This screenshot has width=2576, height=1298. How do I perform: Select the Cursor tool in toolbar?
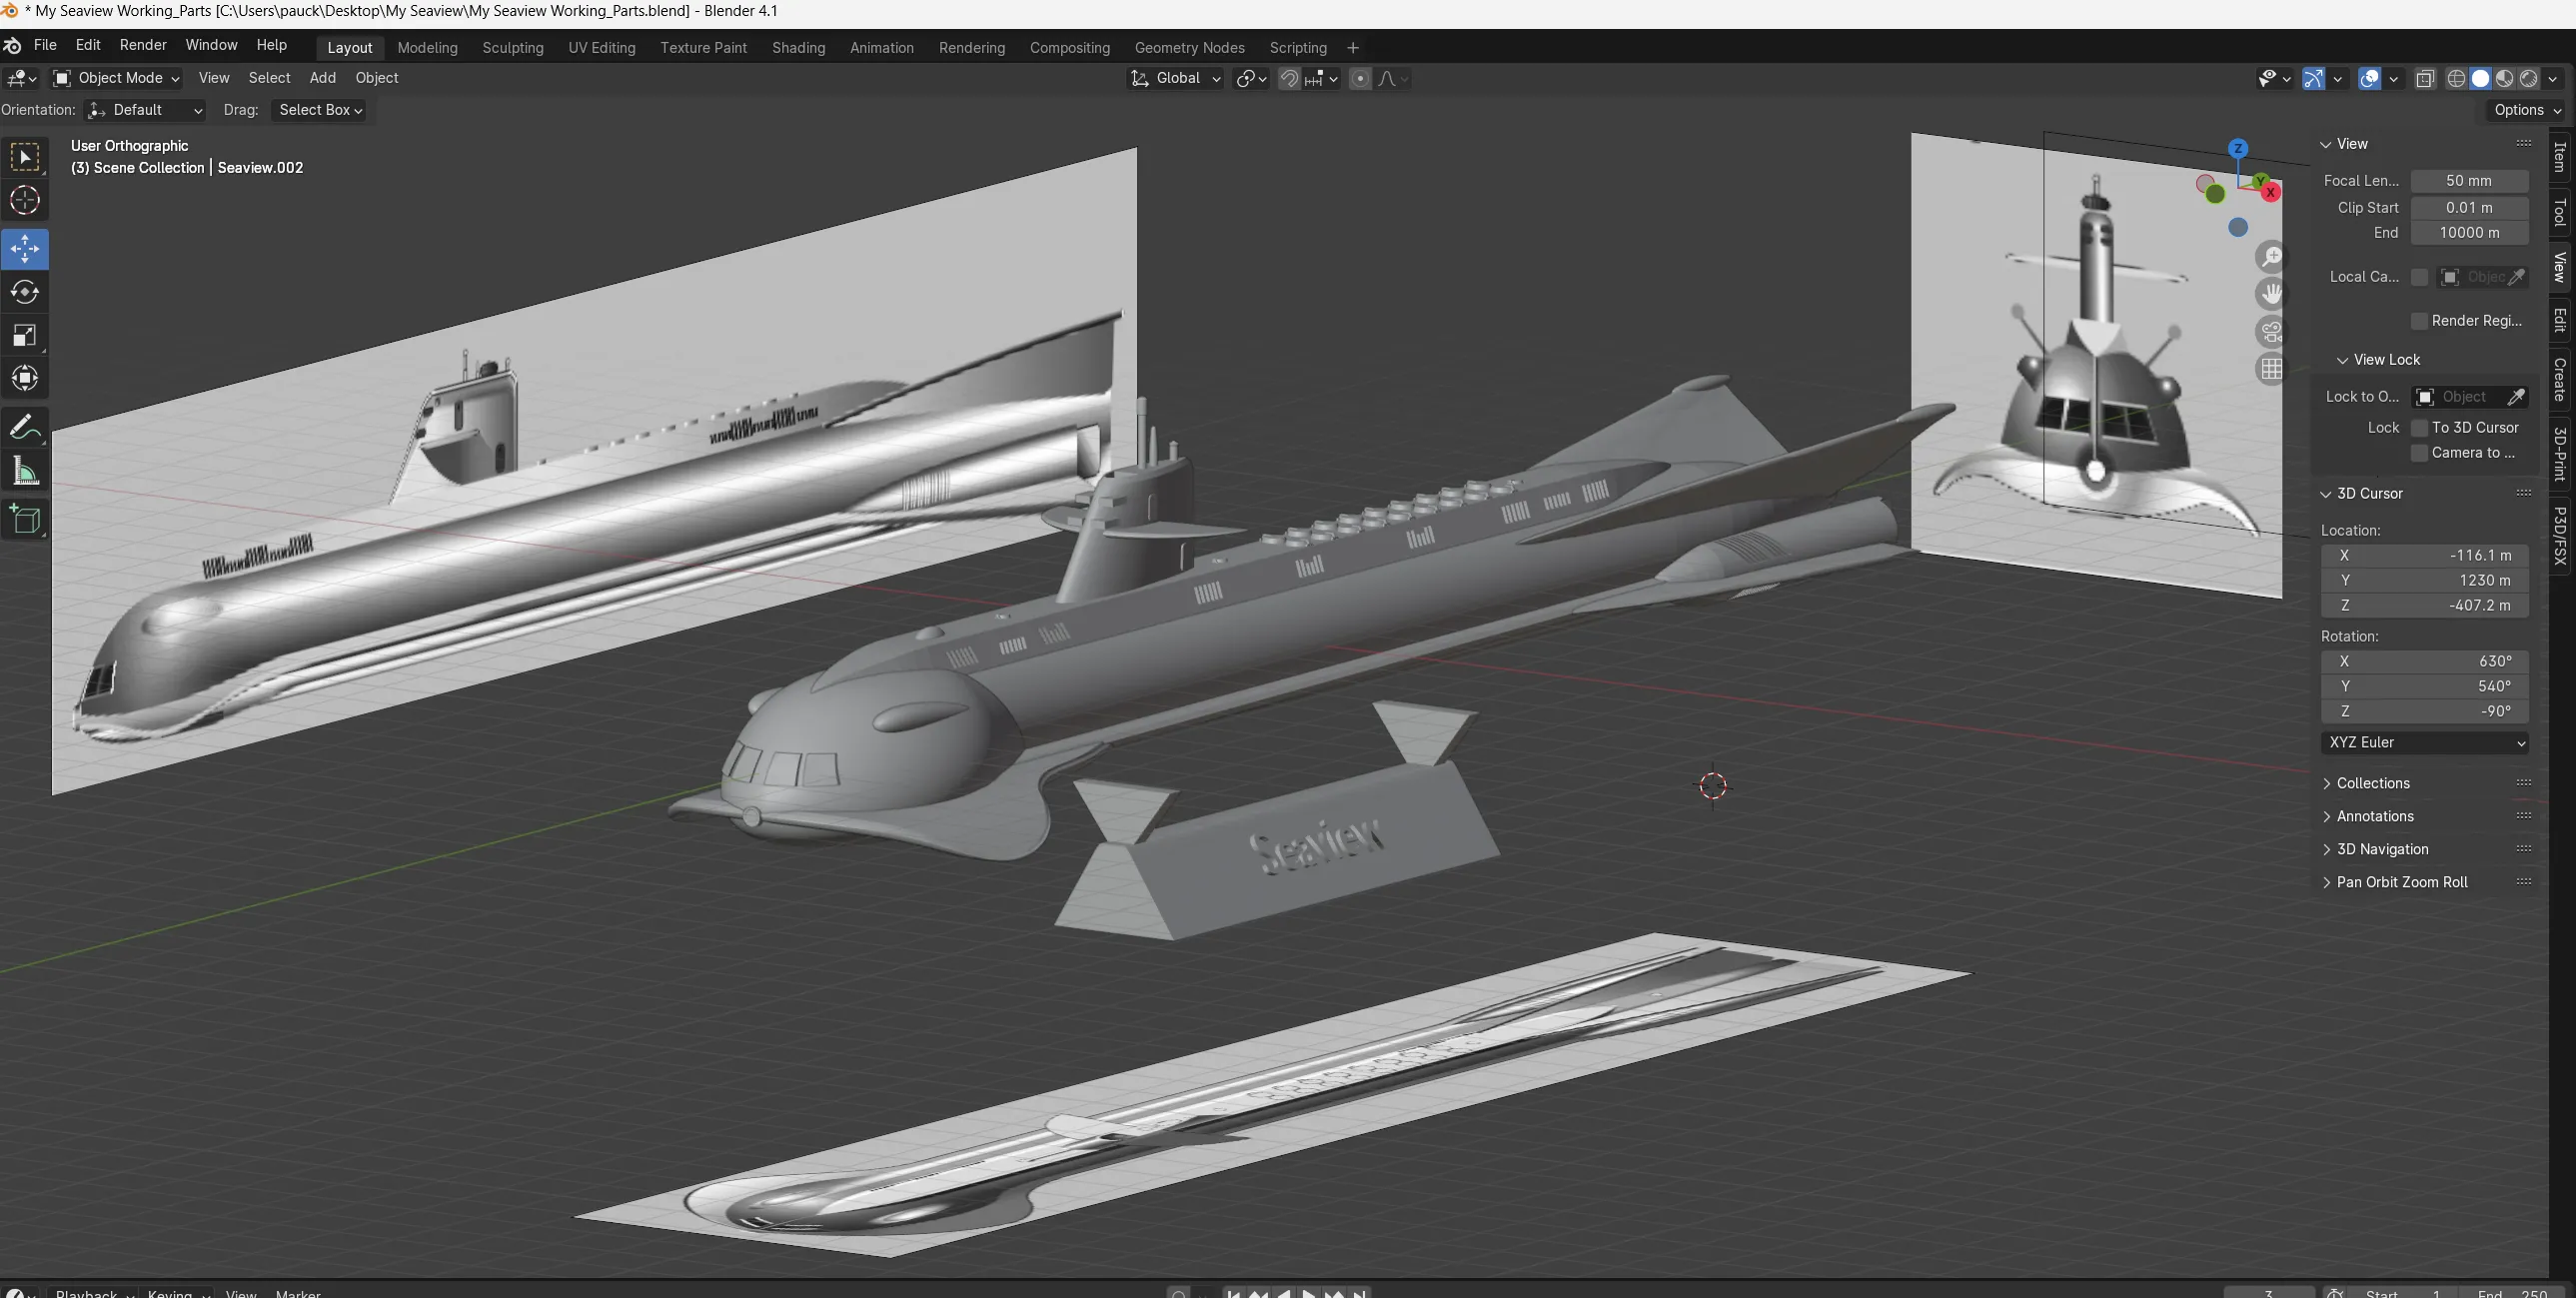(25, 201)
